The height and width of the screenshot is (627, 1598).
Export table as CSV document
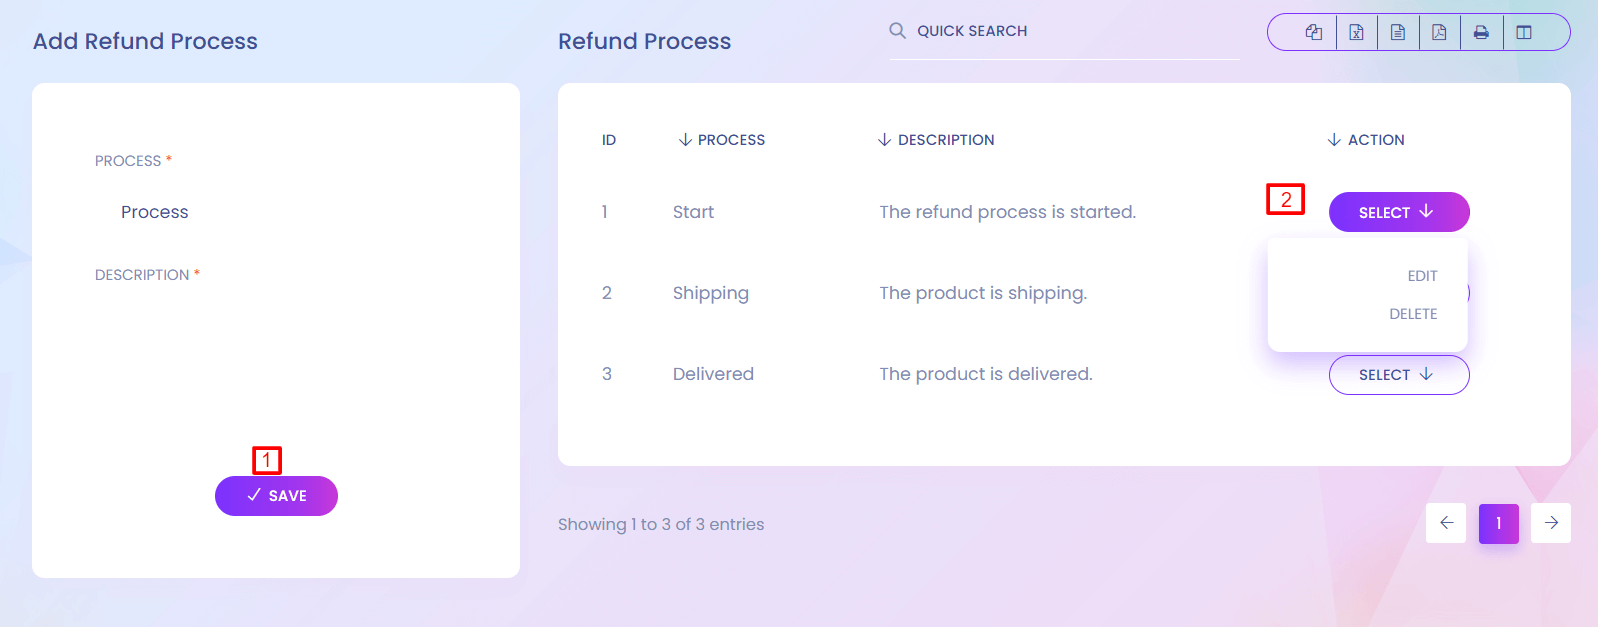[x=1398, y=32]
